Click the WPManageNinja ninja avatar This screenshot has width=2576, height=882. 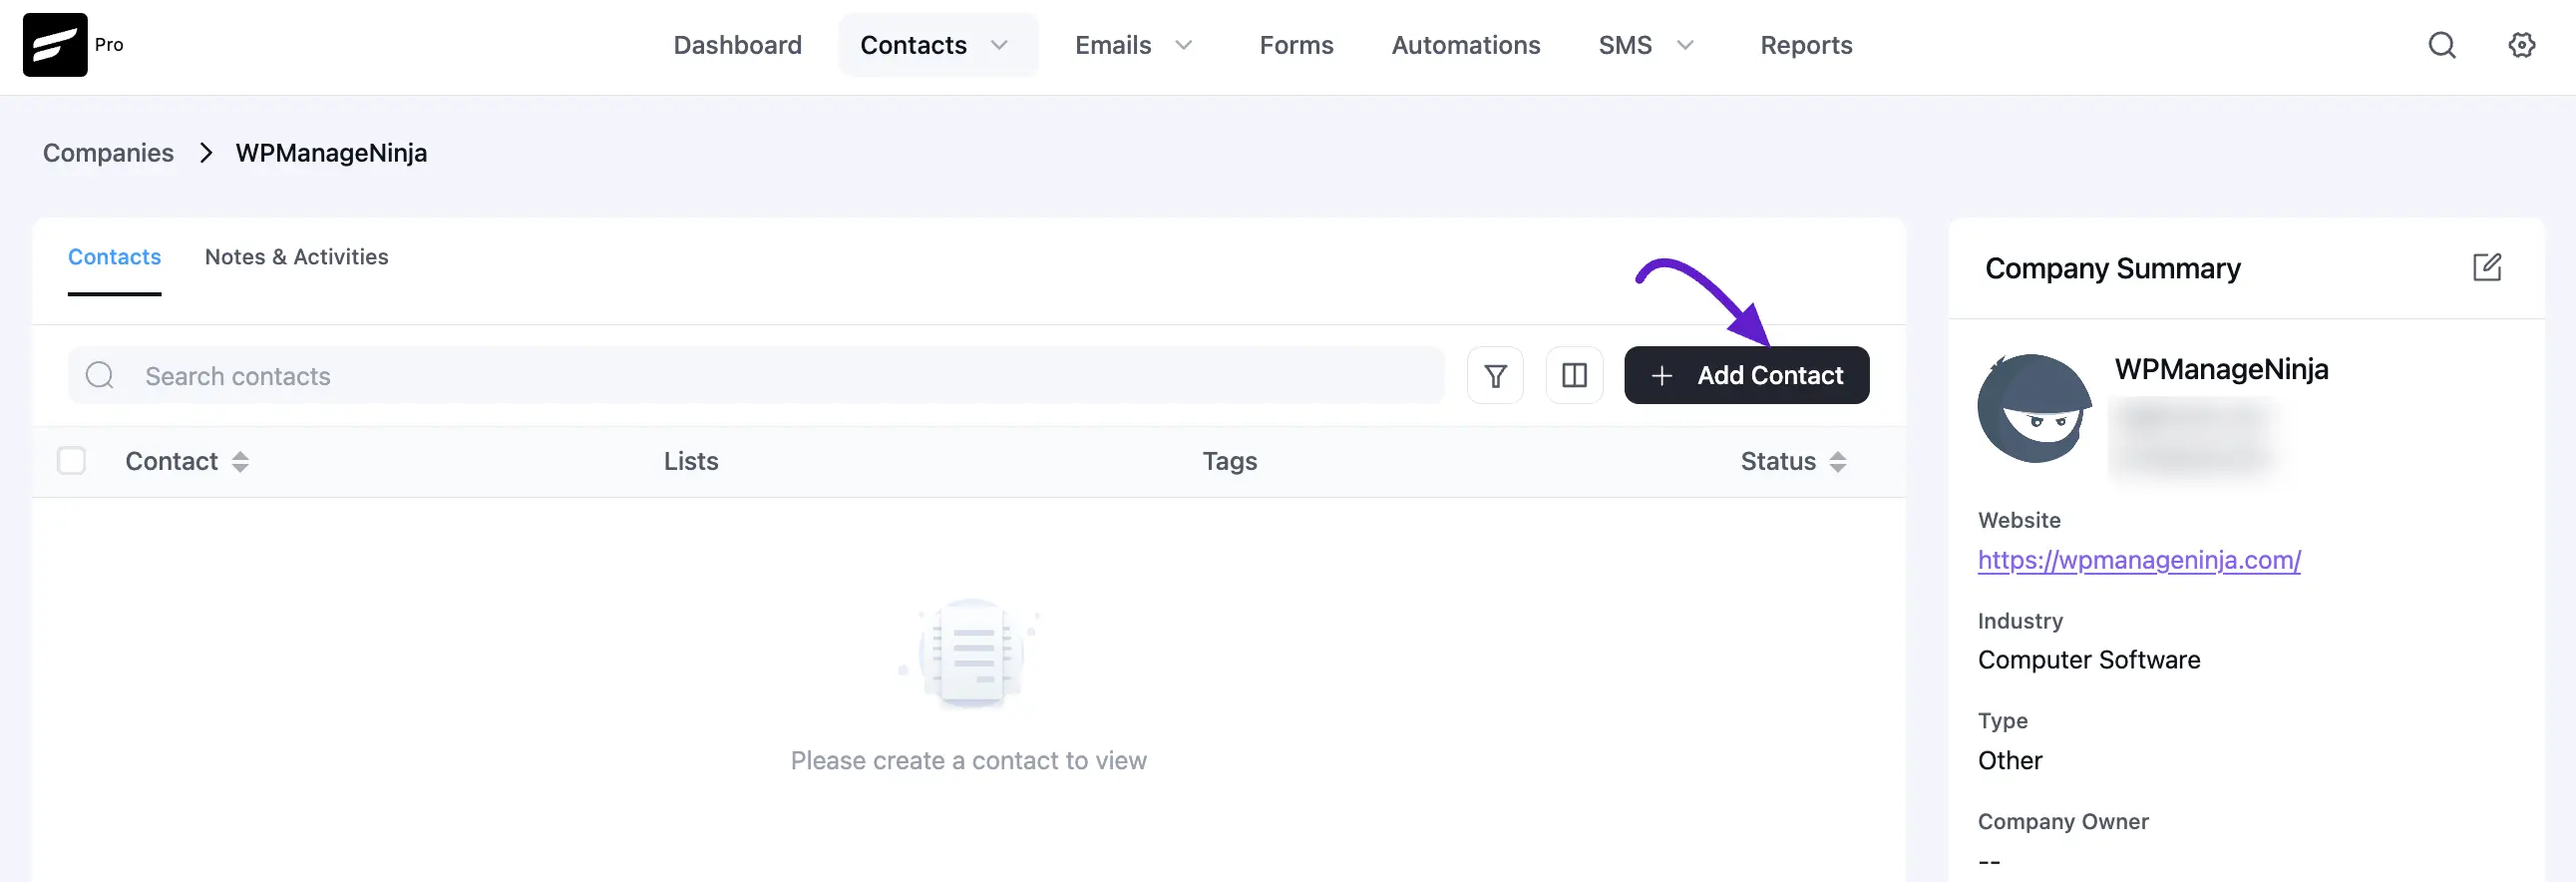(2034, 408)
